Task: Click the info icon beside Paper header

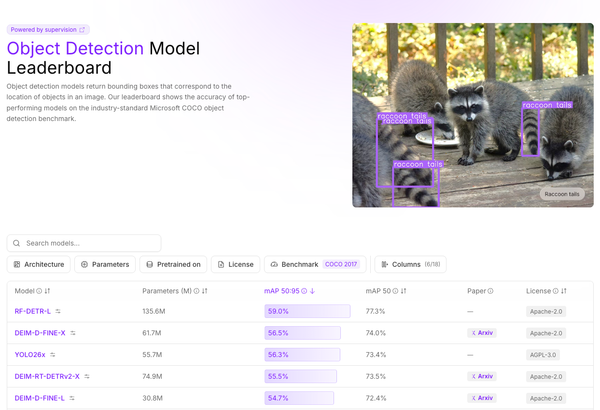Action: pyautogui.click(x=491, y=291)
